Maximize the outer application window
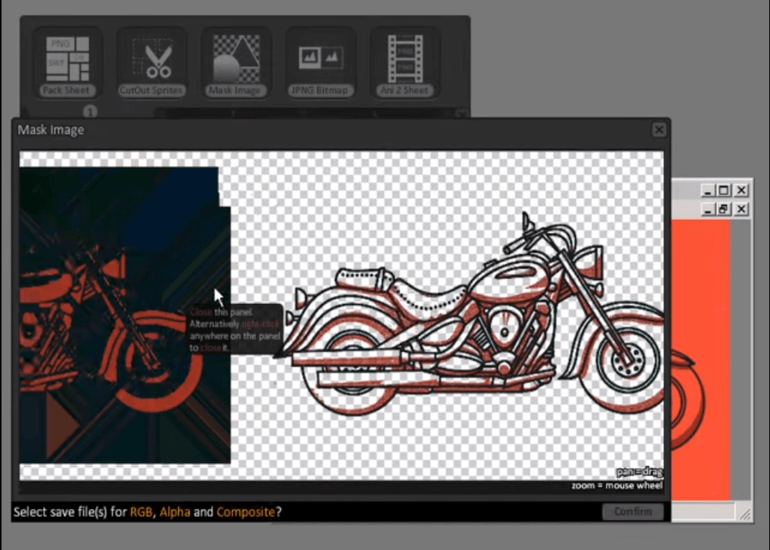This screenshot has width=770, height=550. coord(724,190)
